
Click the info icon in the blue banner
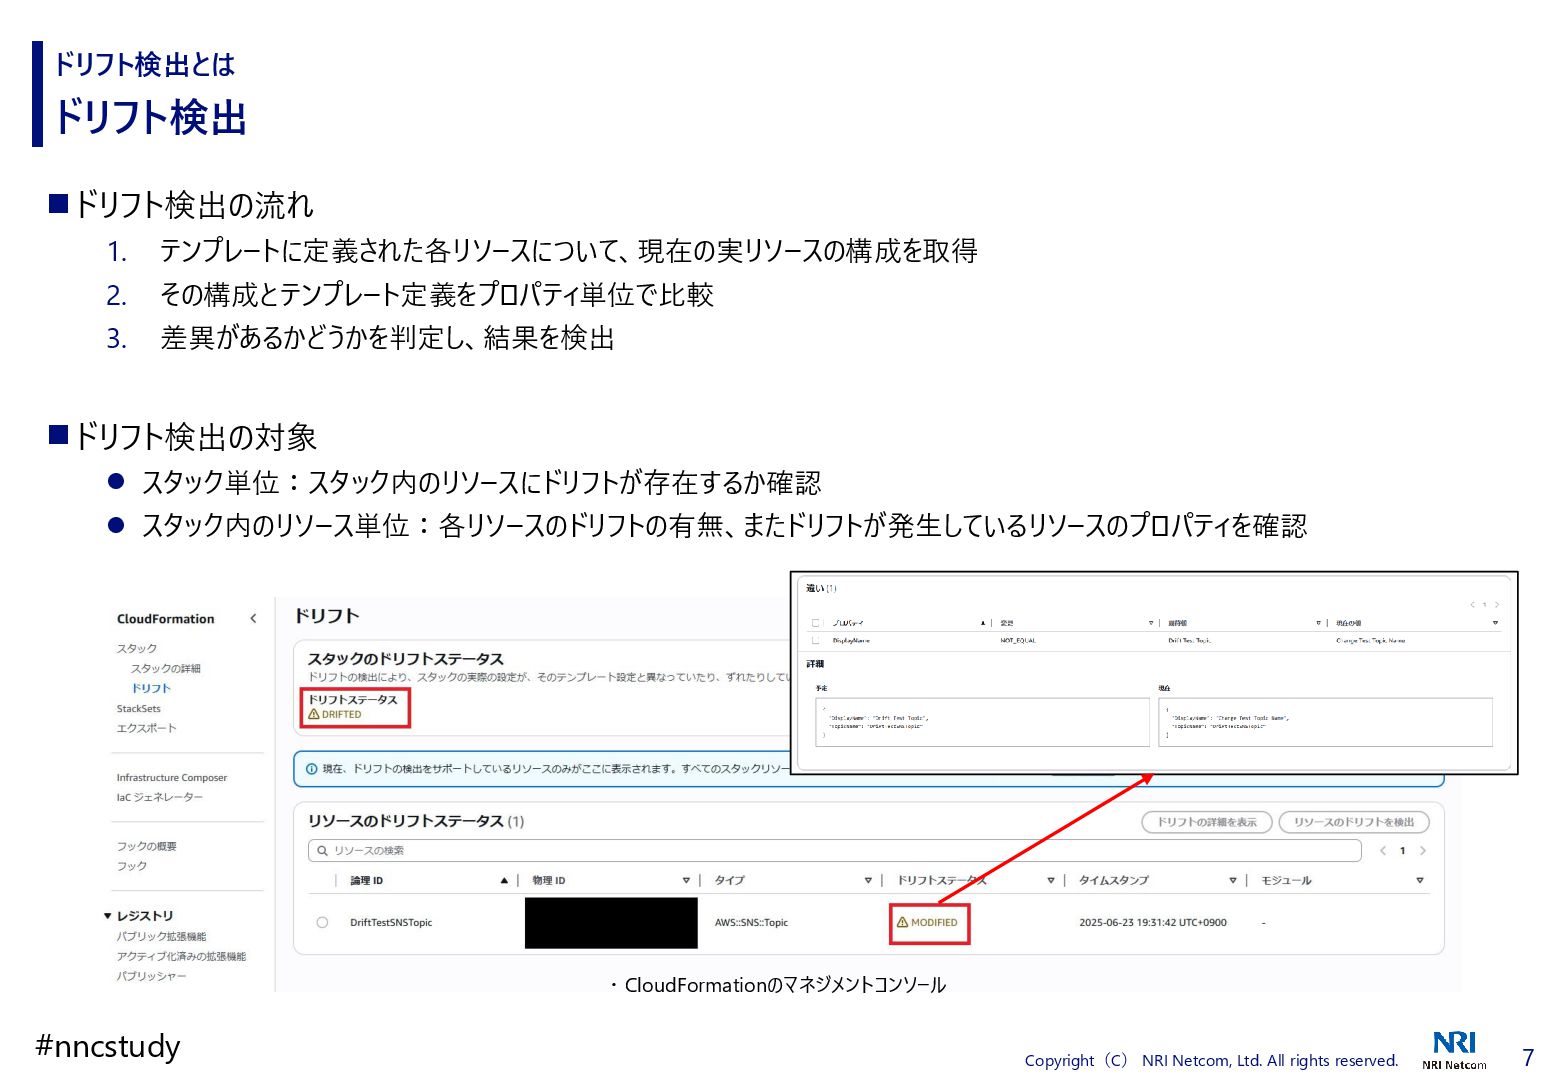pos(311,769)
